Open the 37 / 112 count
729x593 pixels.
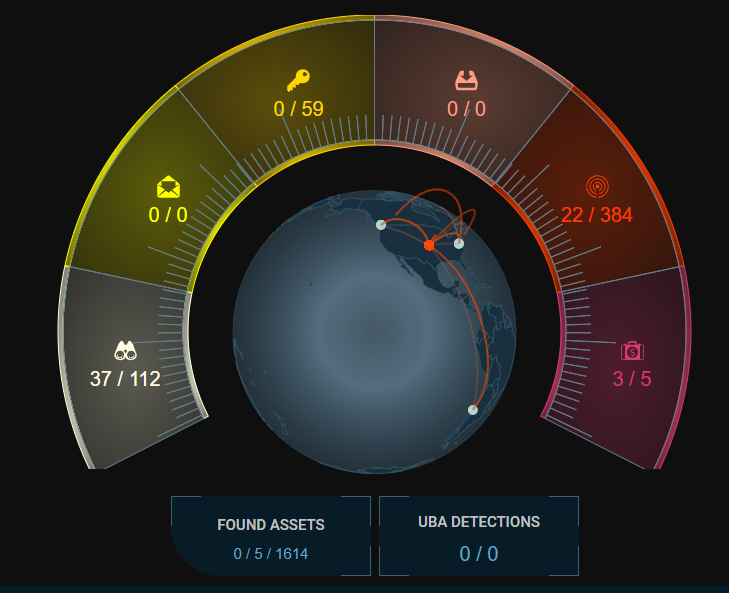[x=125, y=379]
